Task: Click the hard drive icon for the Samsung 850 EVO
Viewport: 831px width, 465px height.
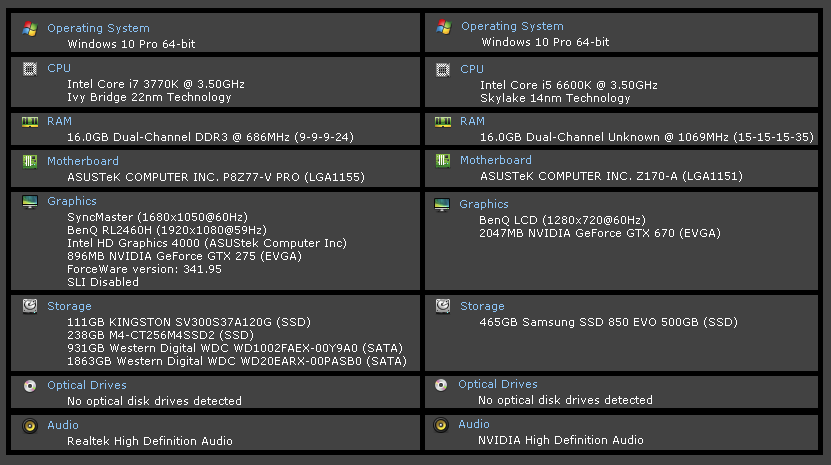Action: pyautogui.click(x=441, y=306)
